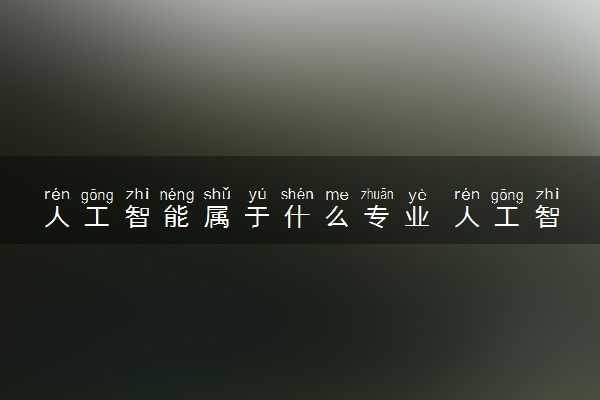
Task: Click the first 人 character at caption start
Action: (x=57, y=216)
